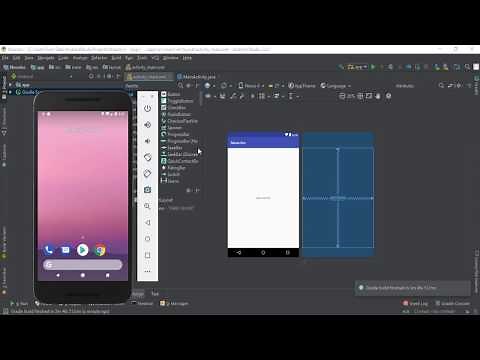Screen dimensions: 480x360
Task: Tap the emulator's on-screen home navigation button
Action: pos(83,275)
